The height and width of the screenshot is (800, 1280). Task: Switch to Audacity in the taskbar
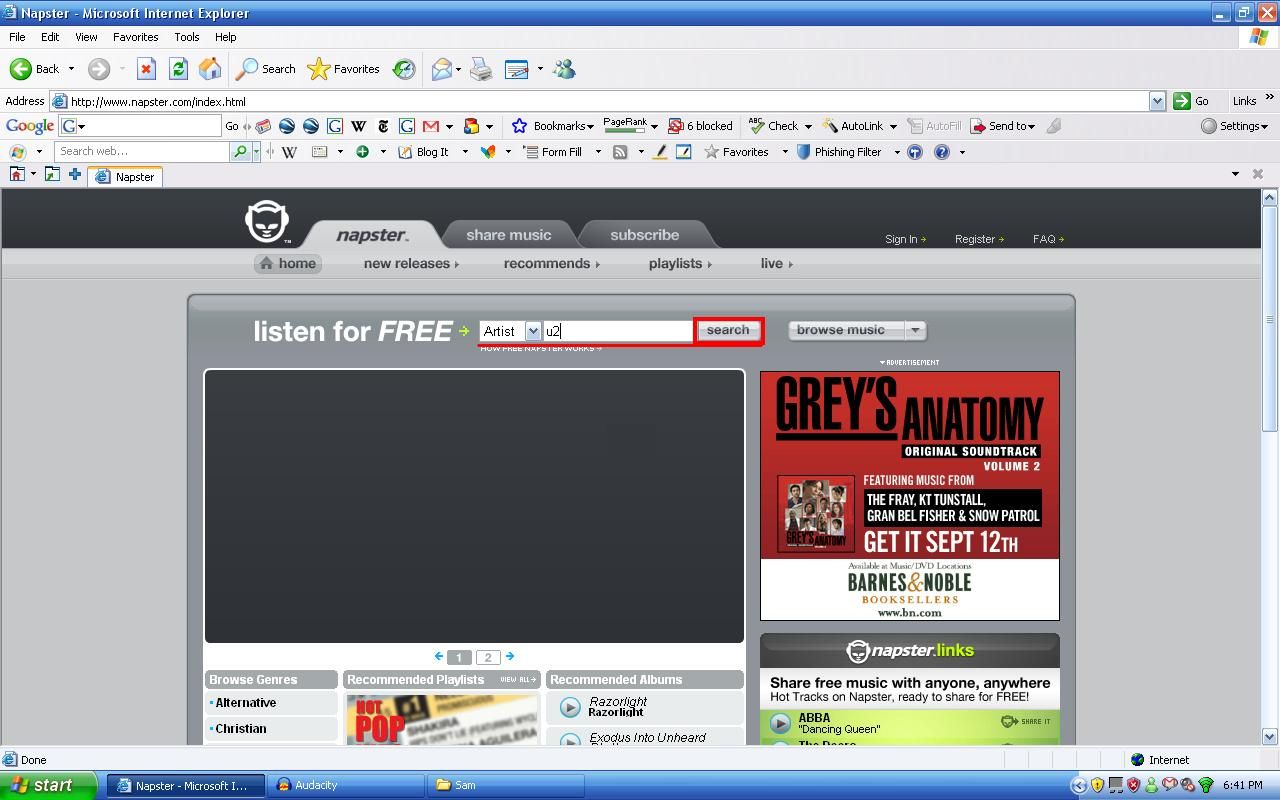[x=348, y=786]
